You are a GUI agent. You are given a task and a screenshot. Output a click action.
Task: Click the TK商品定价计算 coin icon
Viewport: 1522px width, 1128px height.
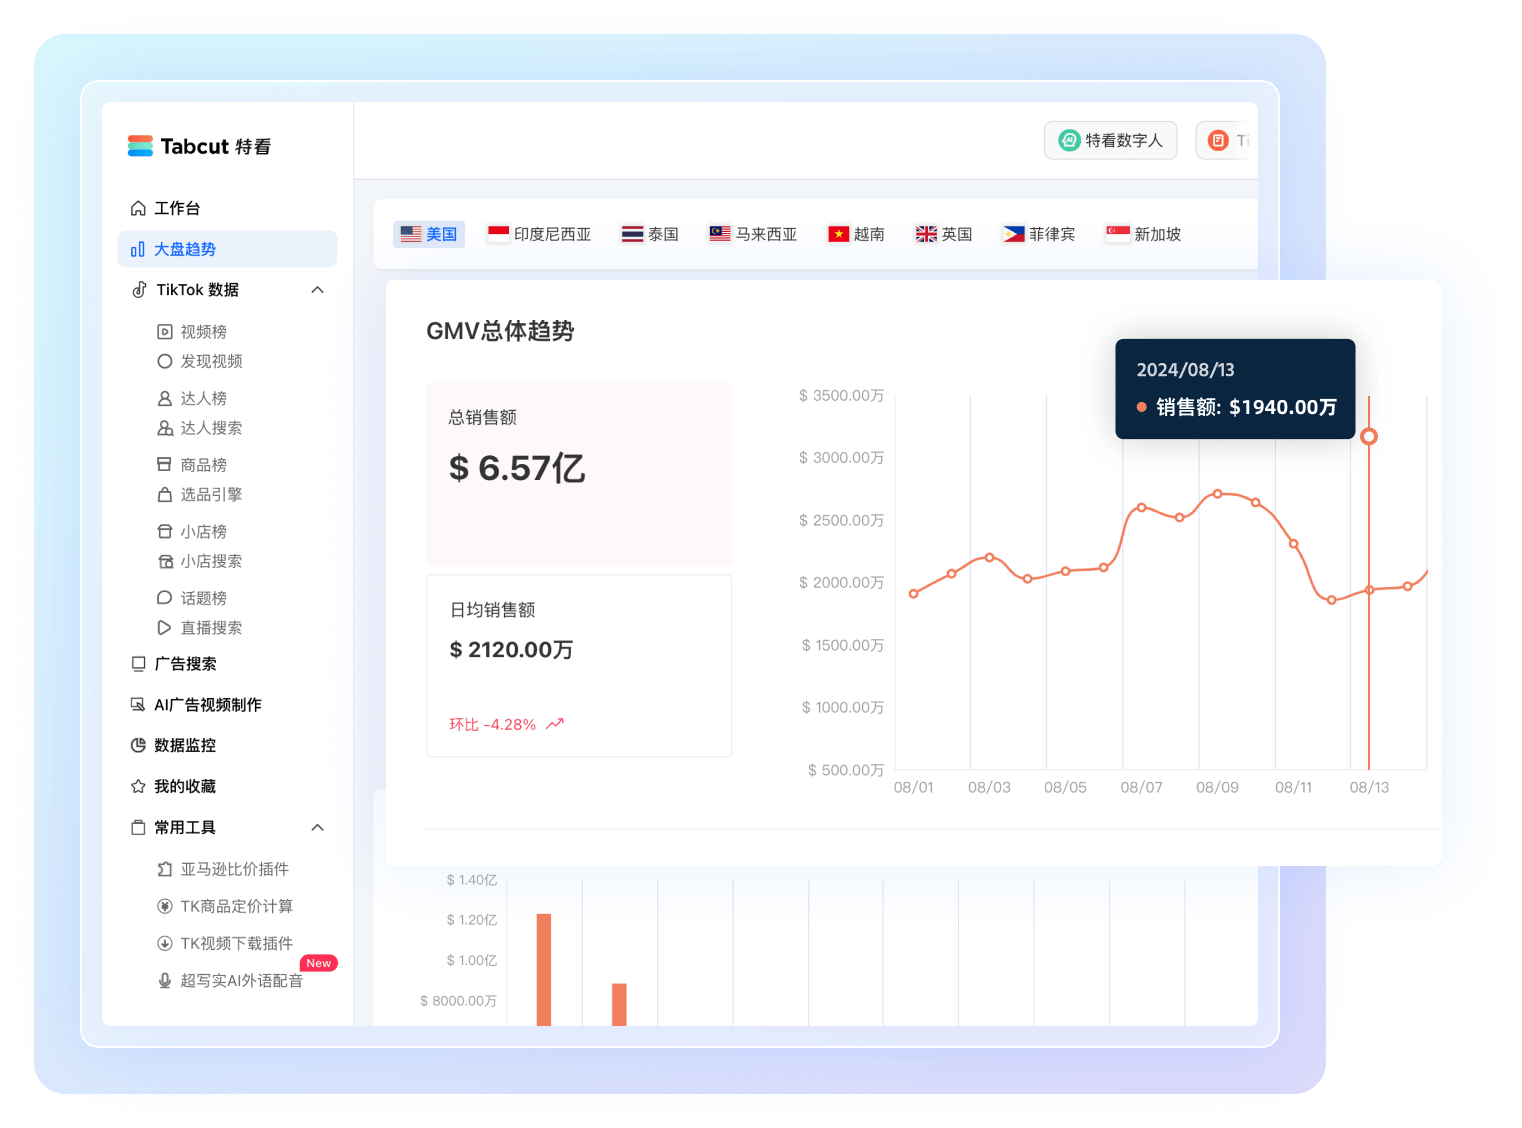click(x=165, y=906)
